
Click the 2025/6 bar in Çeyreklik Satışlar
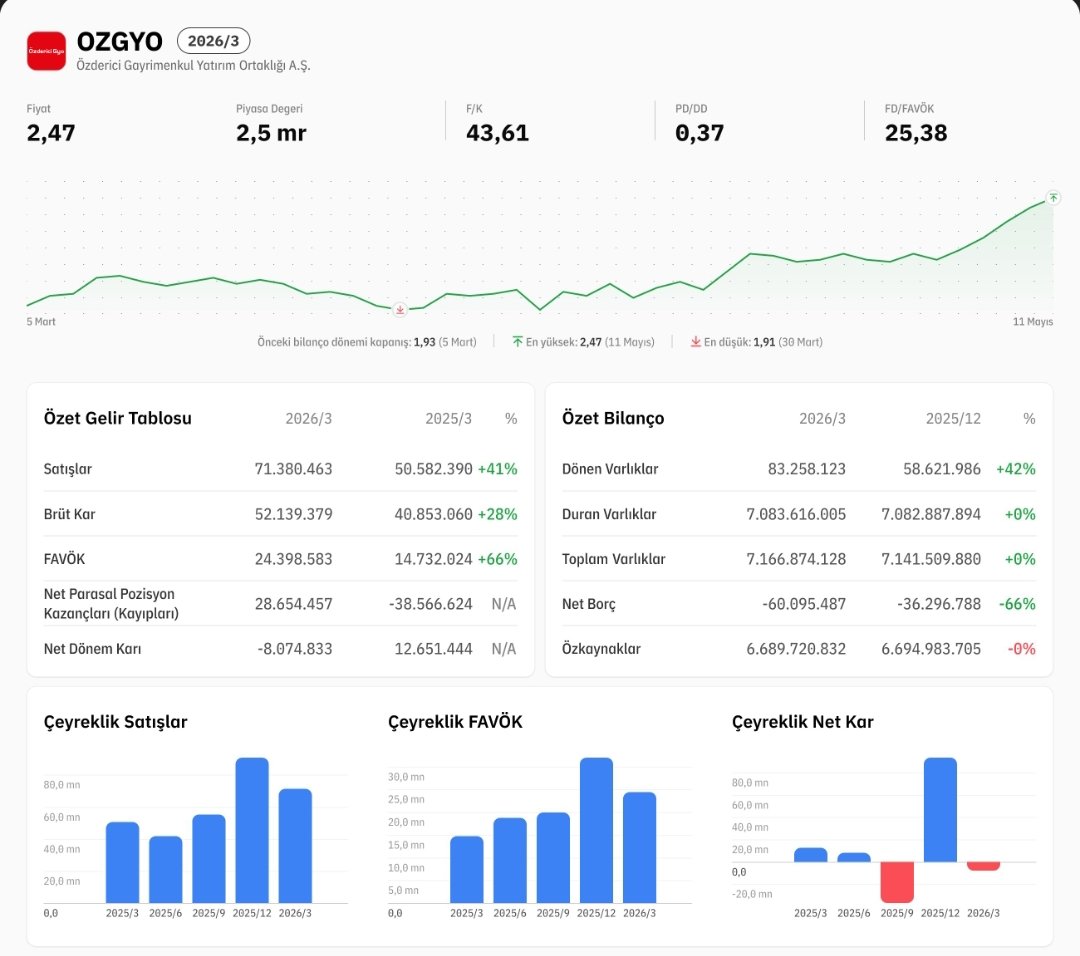point(166,869)
